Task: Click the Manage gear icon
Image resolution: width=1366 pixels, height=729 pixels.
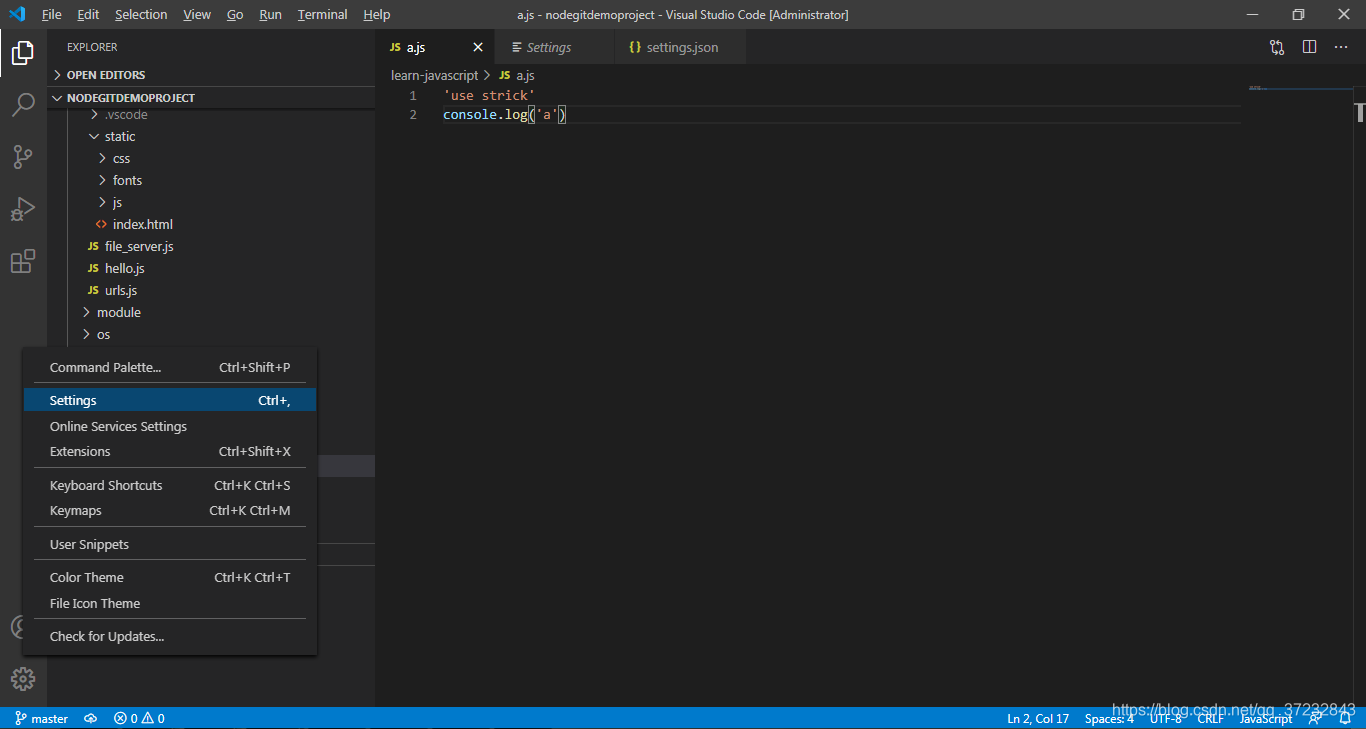Action: pos(23,679)
